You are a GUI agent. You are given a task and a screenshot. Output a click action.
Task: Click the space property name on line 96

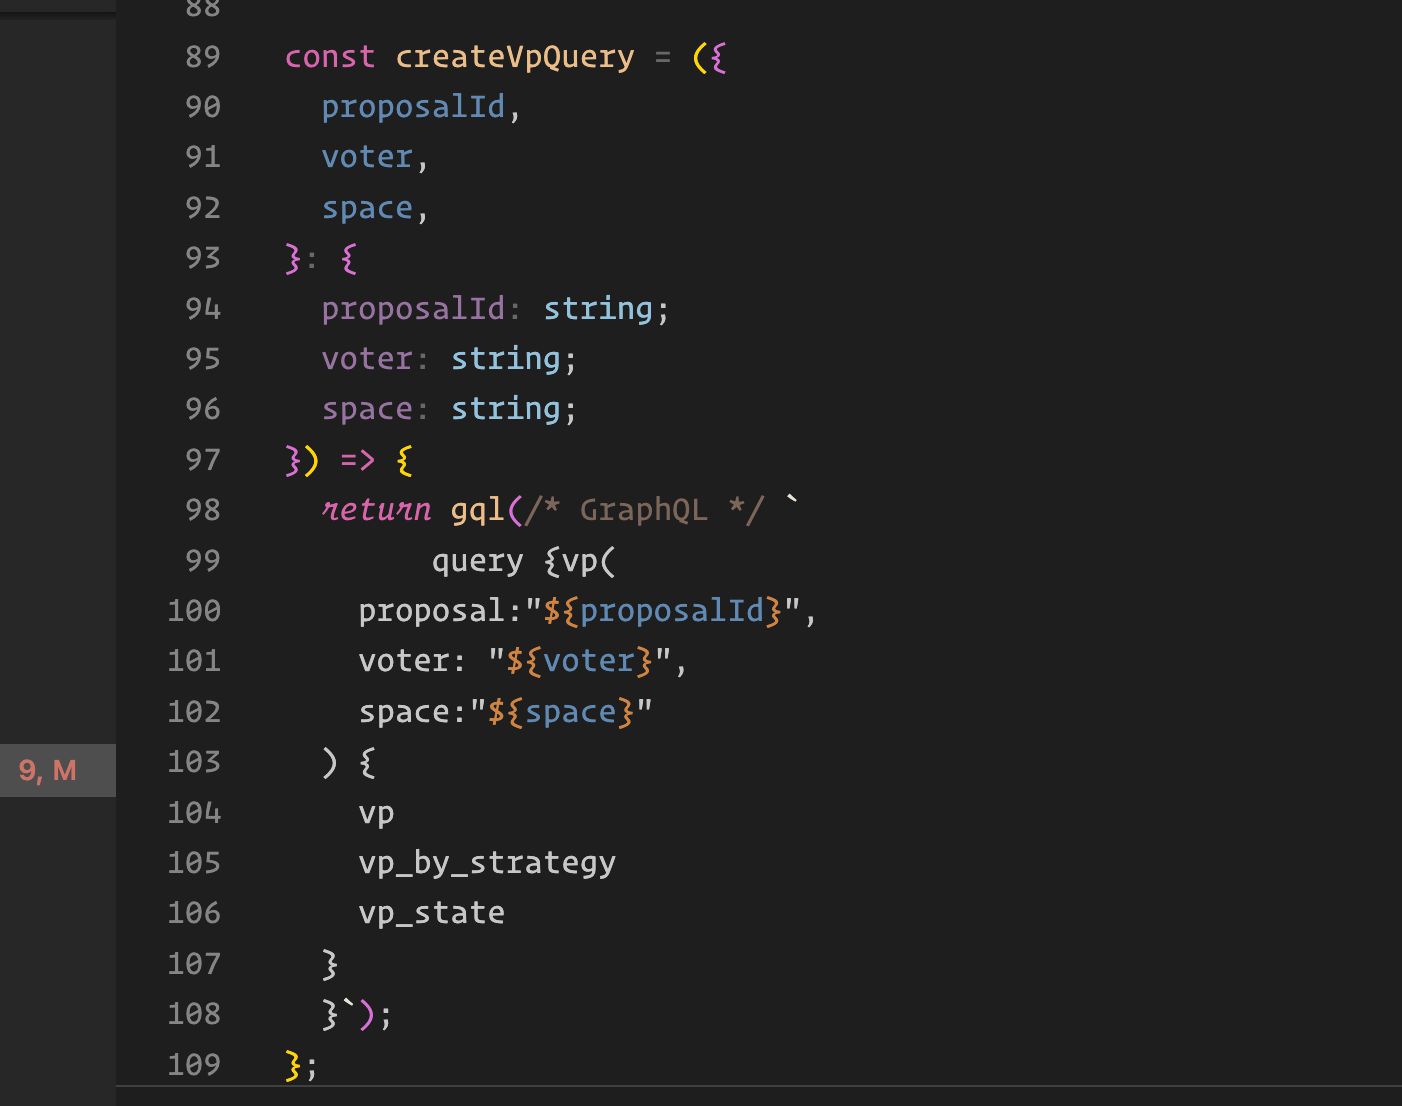click(367, 409)
